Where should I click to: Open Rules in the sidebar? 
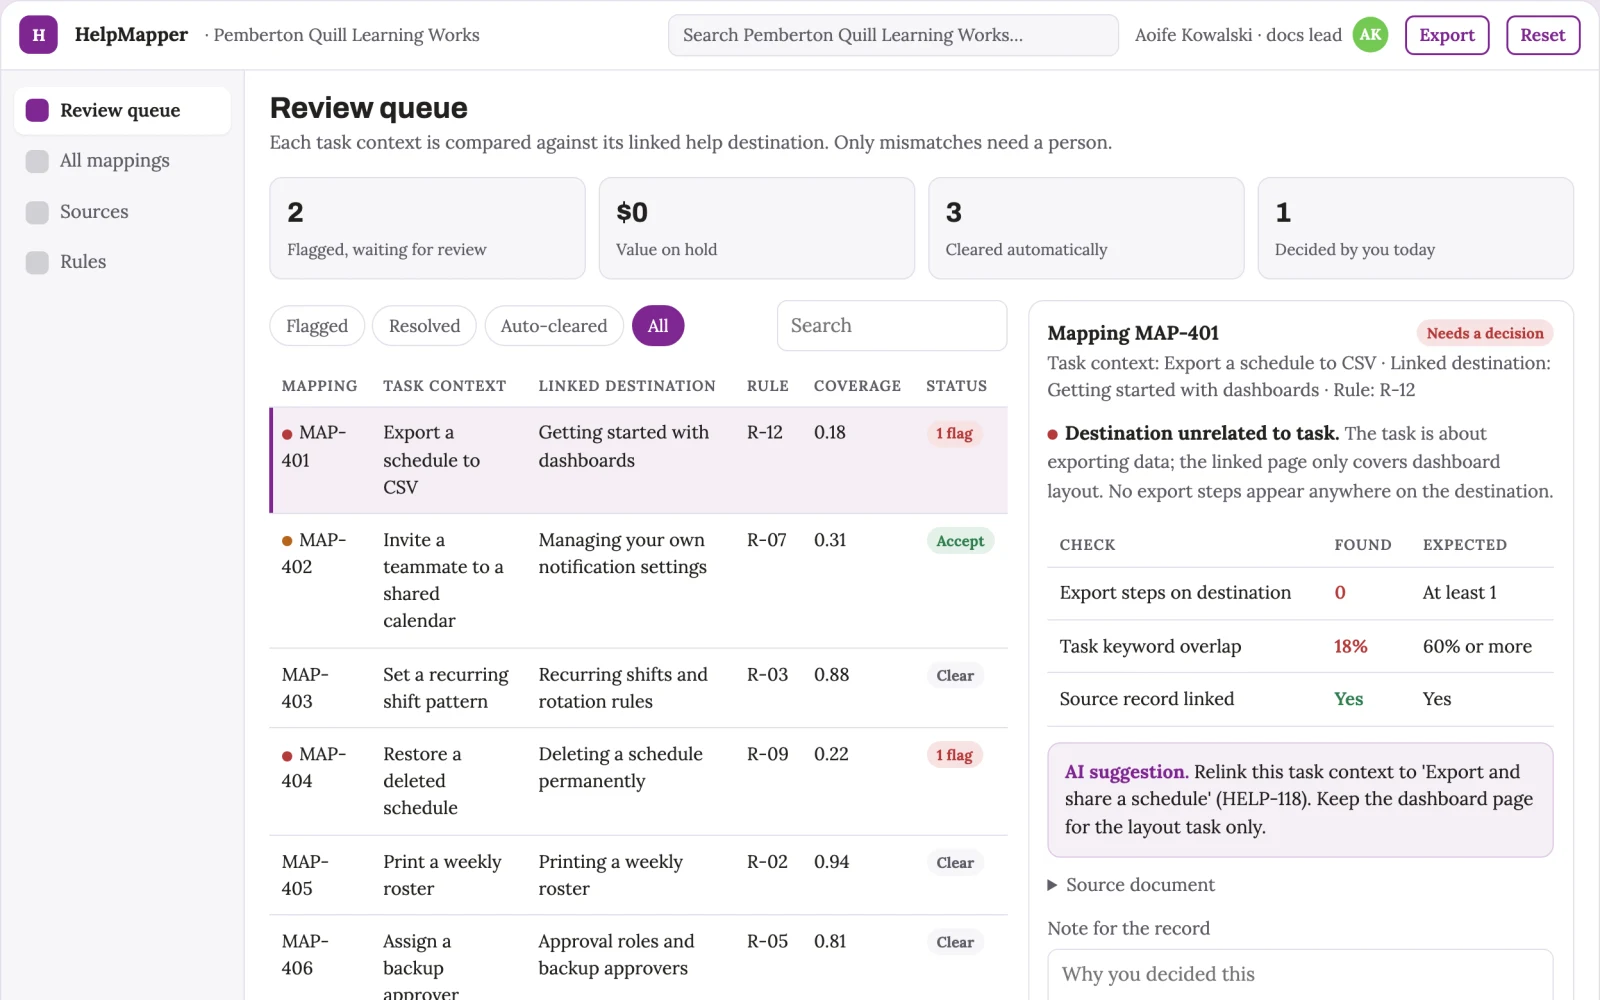[x=122, y=262]
